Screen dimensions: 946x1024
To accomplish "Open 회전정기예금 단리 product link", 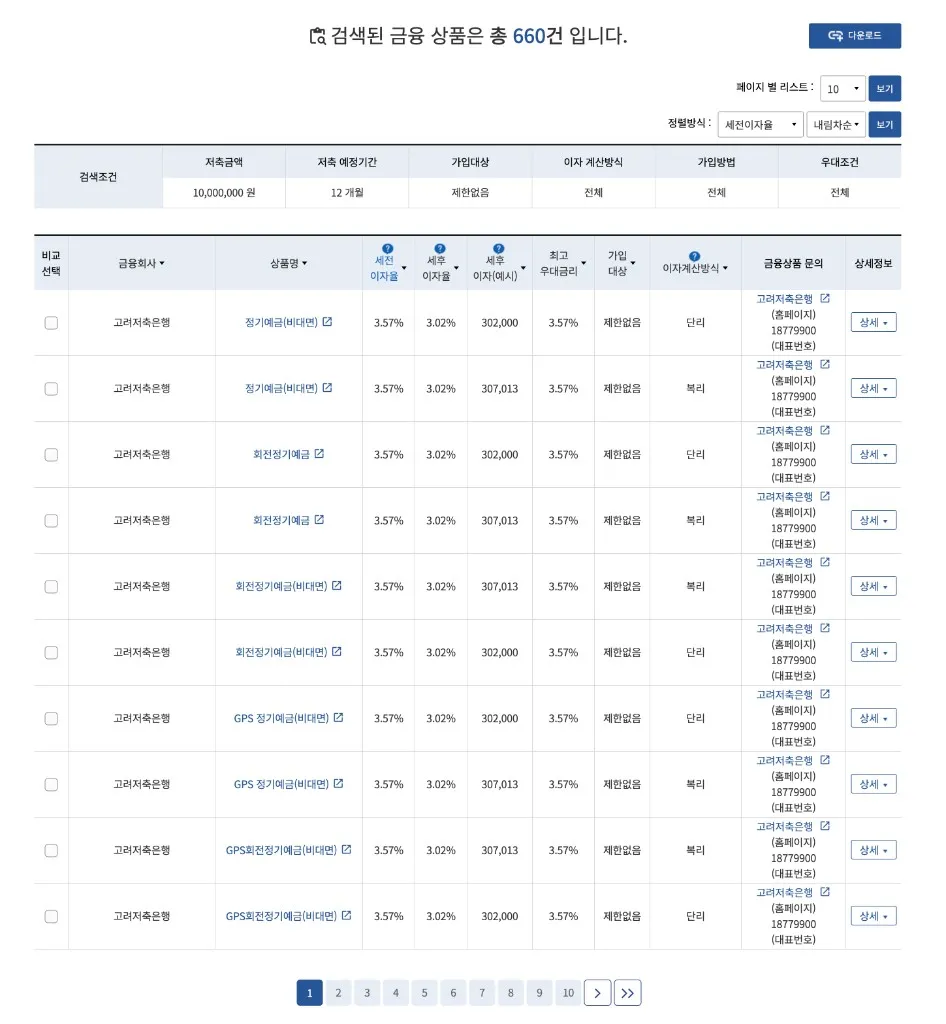I will coord(281,454).
